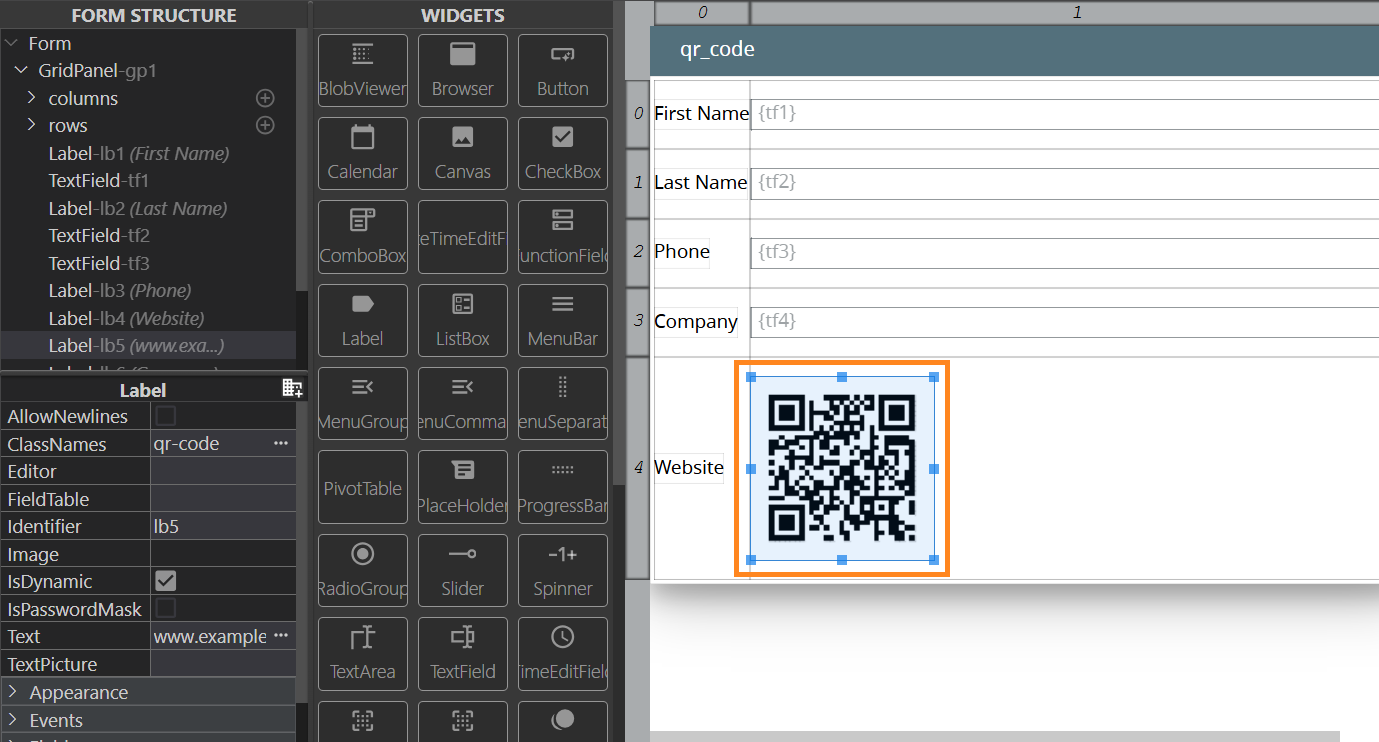Select the TextArea widget
This screenshot has height=742, width=1379.
[x=362, y=653]
